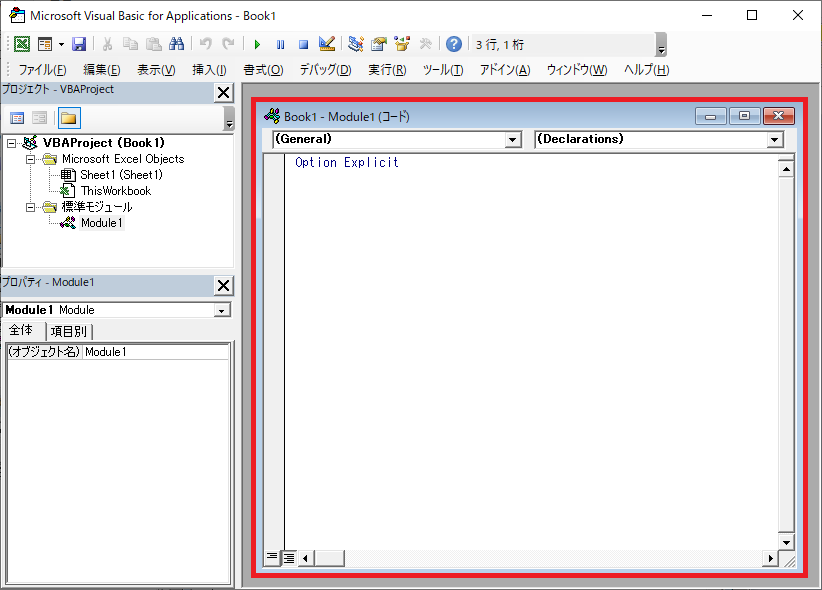This screenshot has width=822, height=590.
Task: Click the Copy toolbar icon
Action: (x=130, y=44)
